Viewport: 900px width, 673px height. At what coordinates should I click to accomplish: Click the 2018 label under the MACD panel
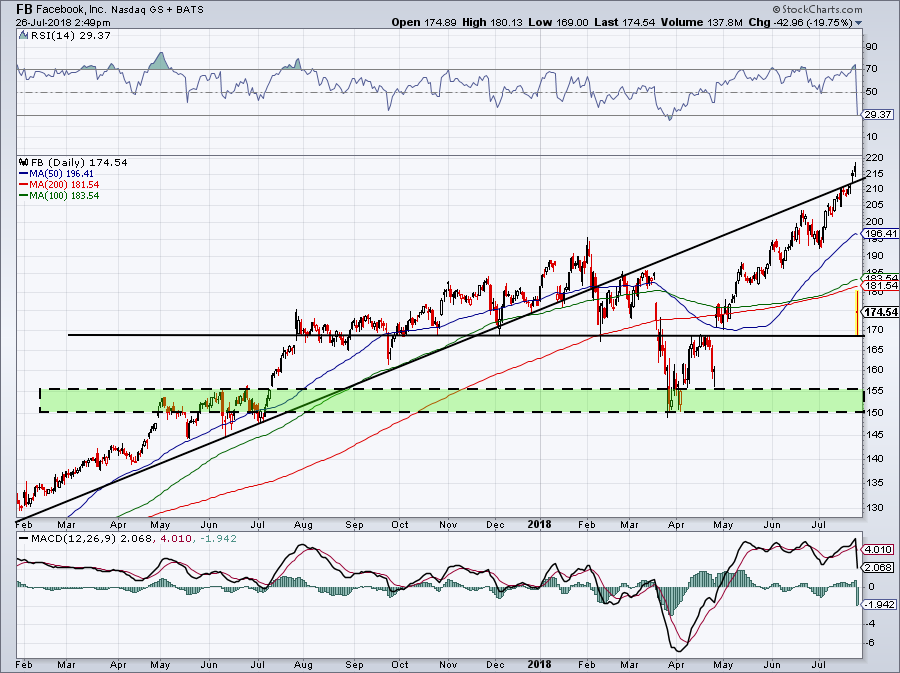coord(539,665)
